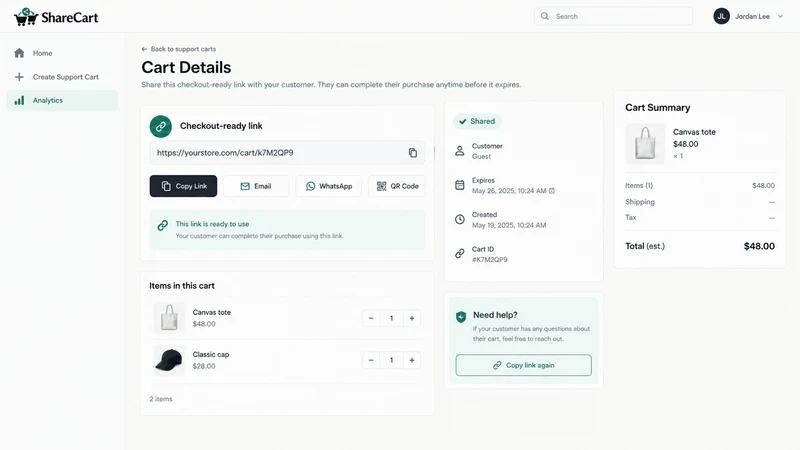Open the QR Code option

tap(397, 186)
